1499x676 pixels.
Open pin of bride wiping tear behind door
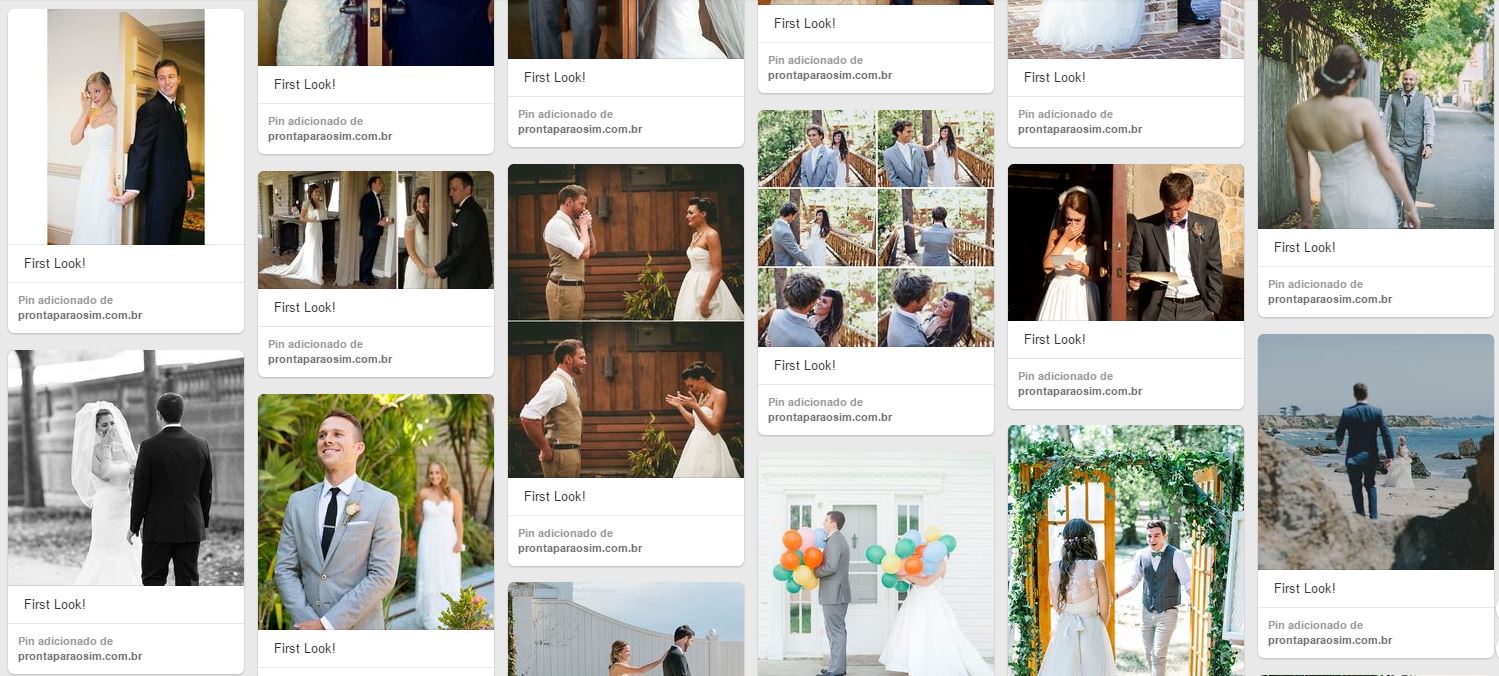(126, 127)
